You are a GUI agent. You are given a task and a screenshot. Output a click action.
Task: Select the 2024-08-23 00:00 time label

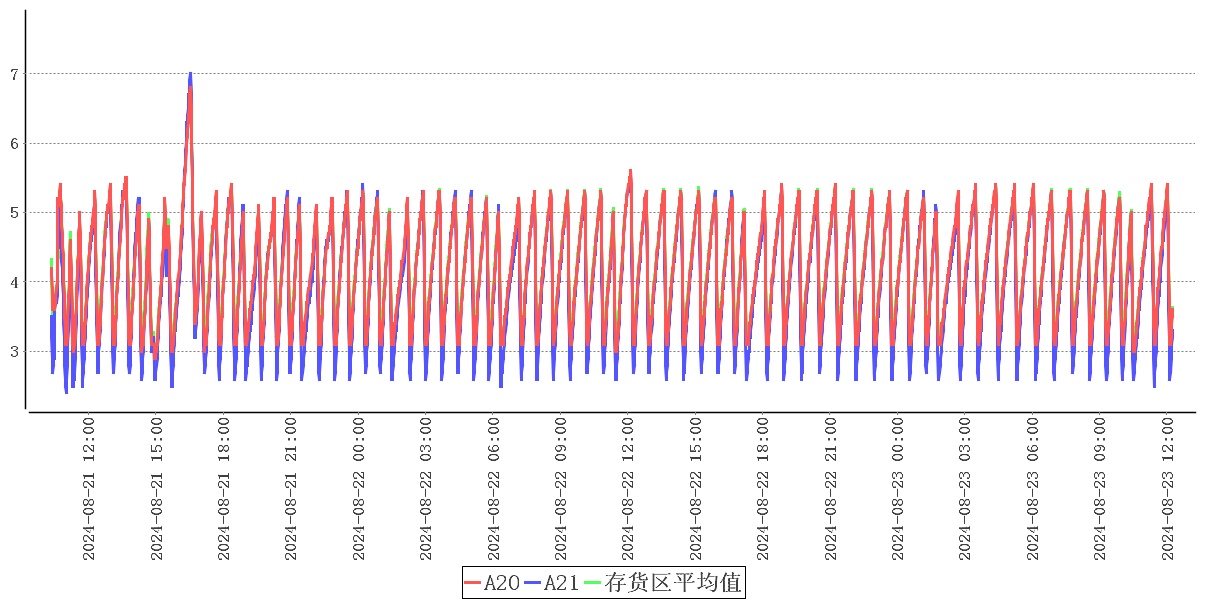tap(899, 489)
